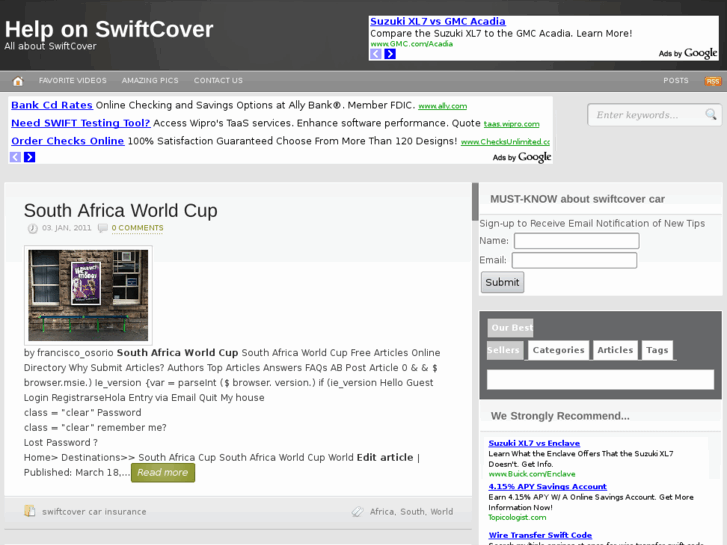Switch to Our Best Sellers tab
This screenshot has width=727, height=545.
click(x=510, y=339)
